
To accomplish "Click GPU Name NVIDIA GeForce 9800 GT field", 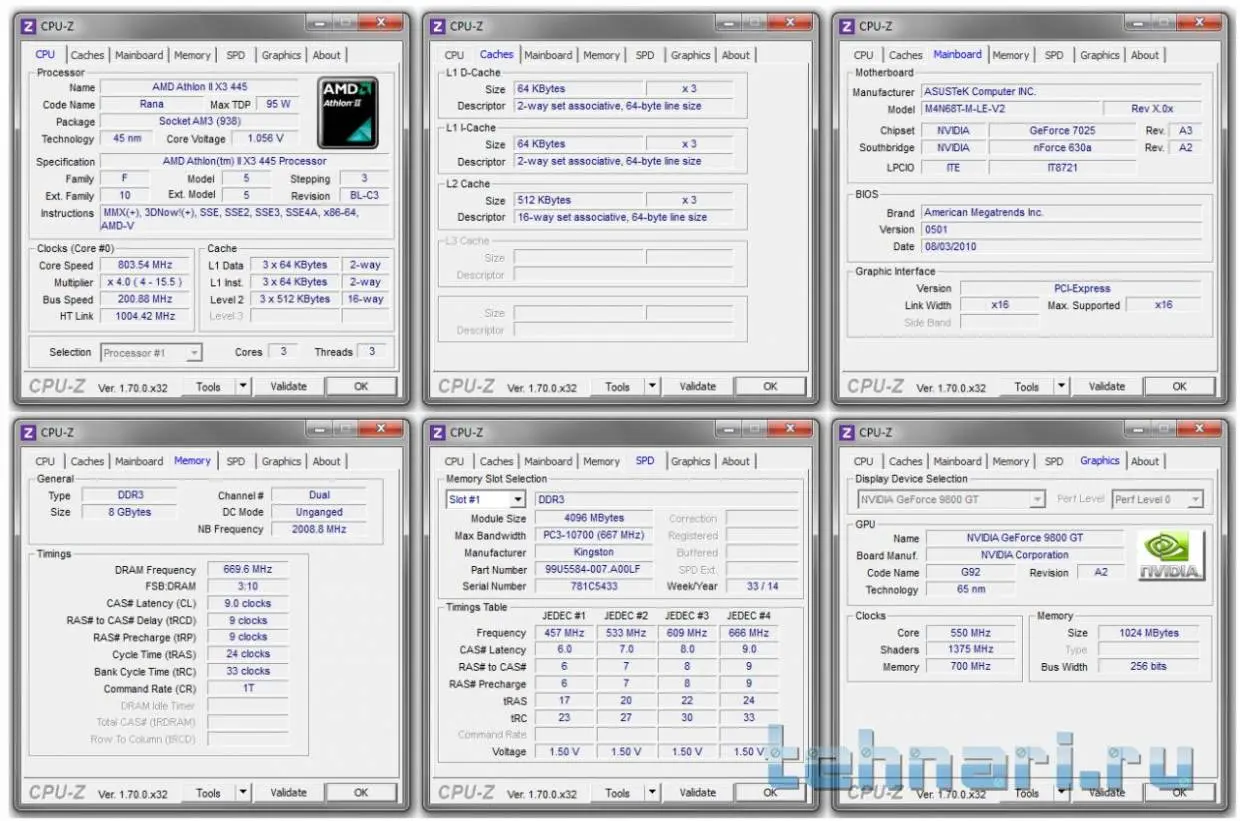I will pyautogui.click(x=1024, y=537).
